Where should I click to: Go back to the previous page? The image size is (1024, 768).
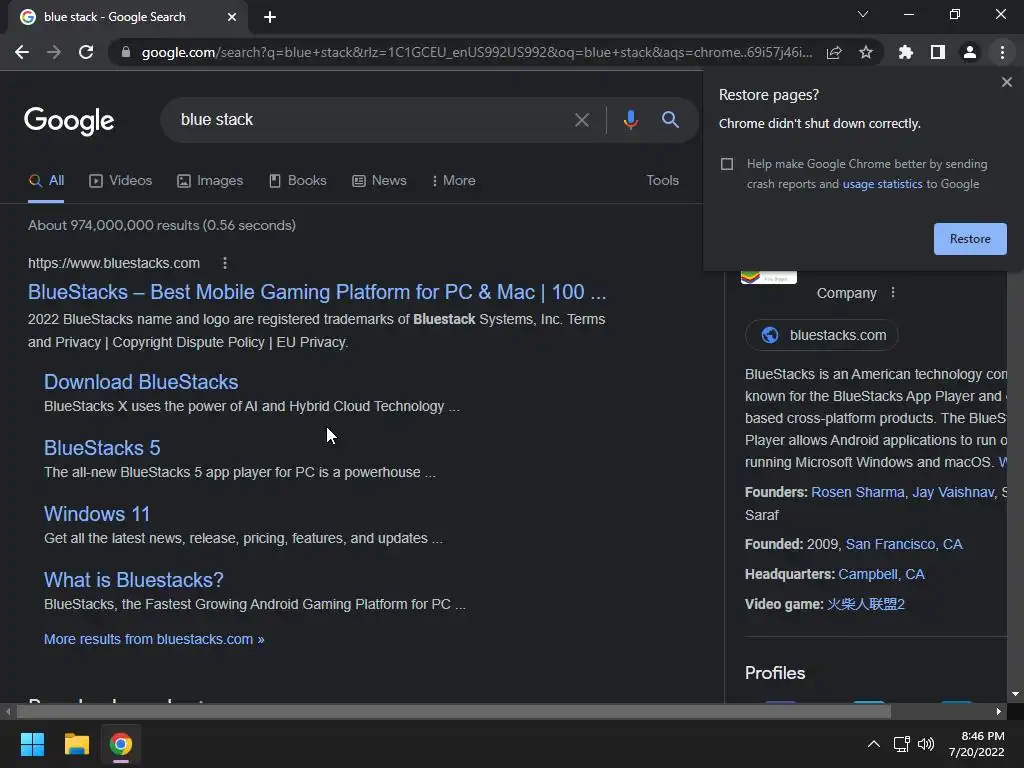(x=22, y=52)
